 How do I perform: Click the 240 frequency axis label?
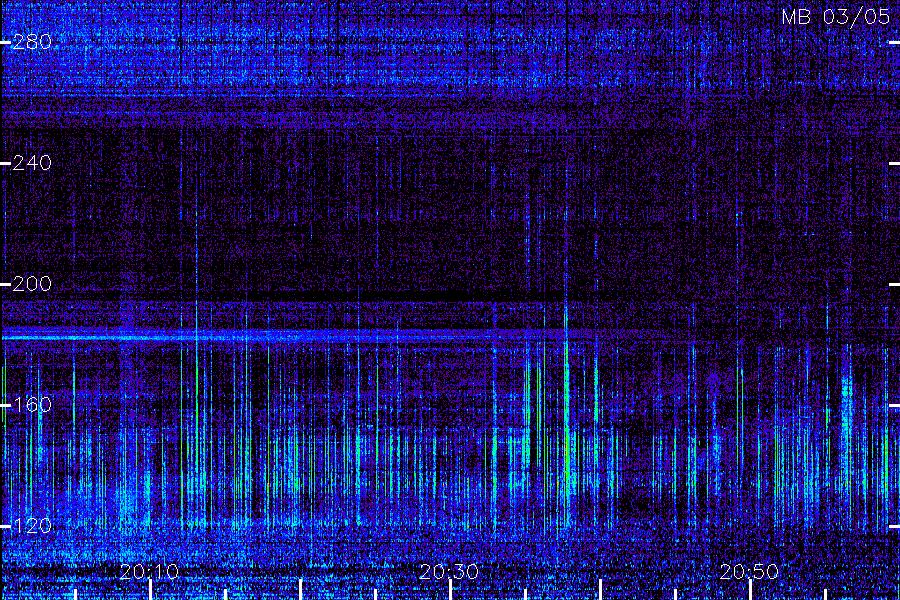tap(32, 163)
